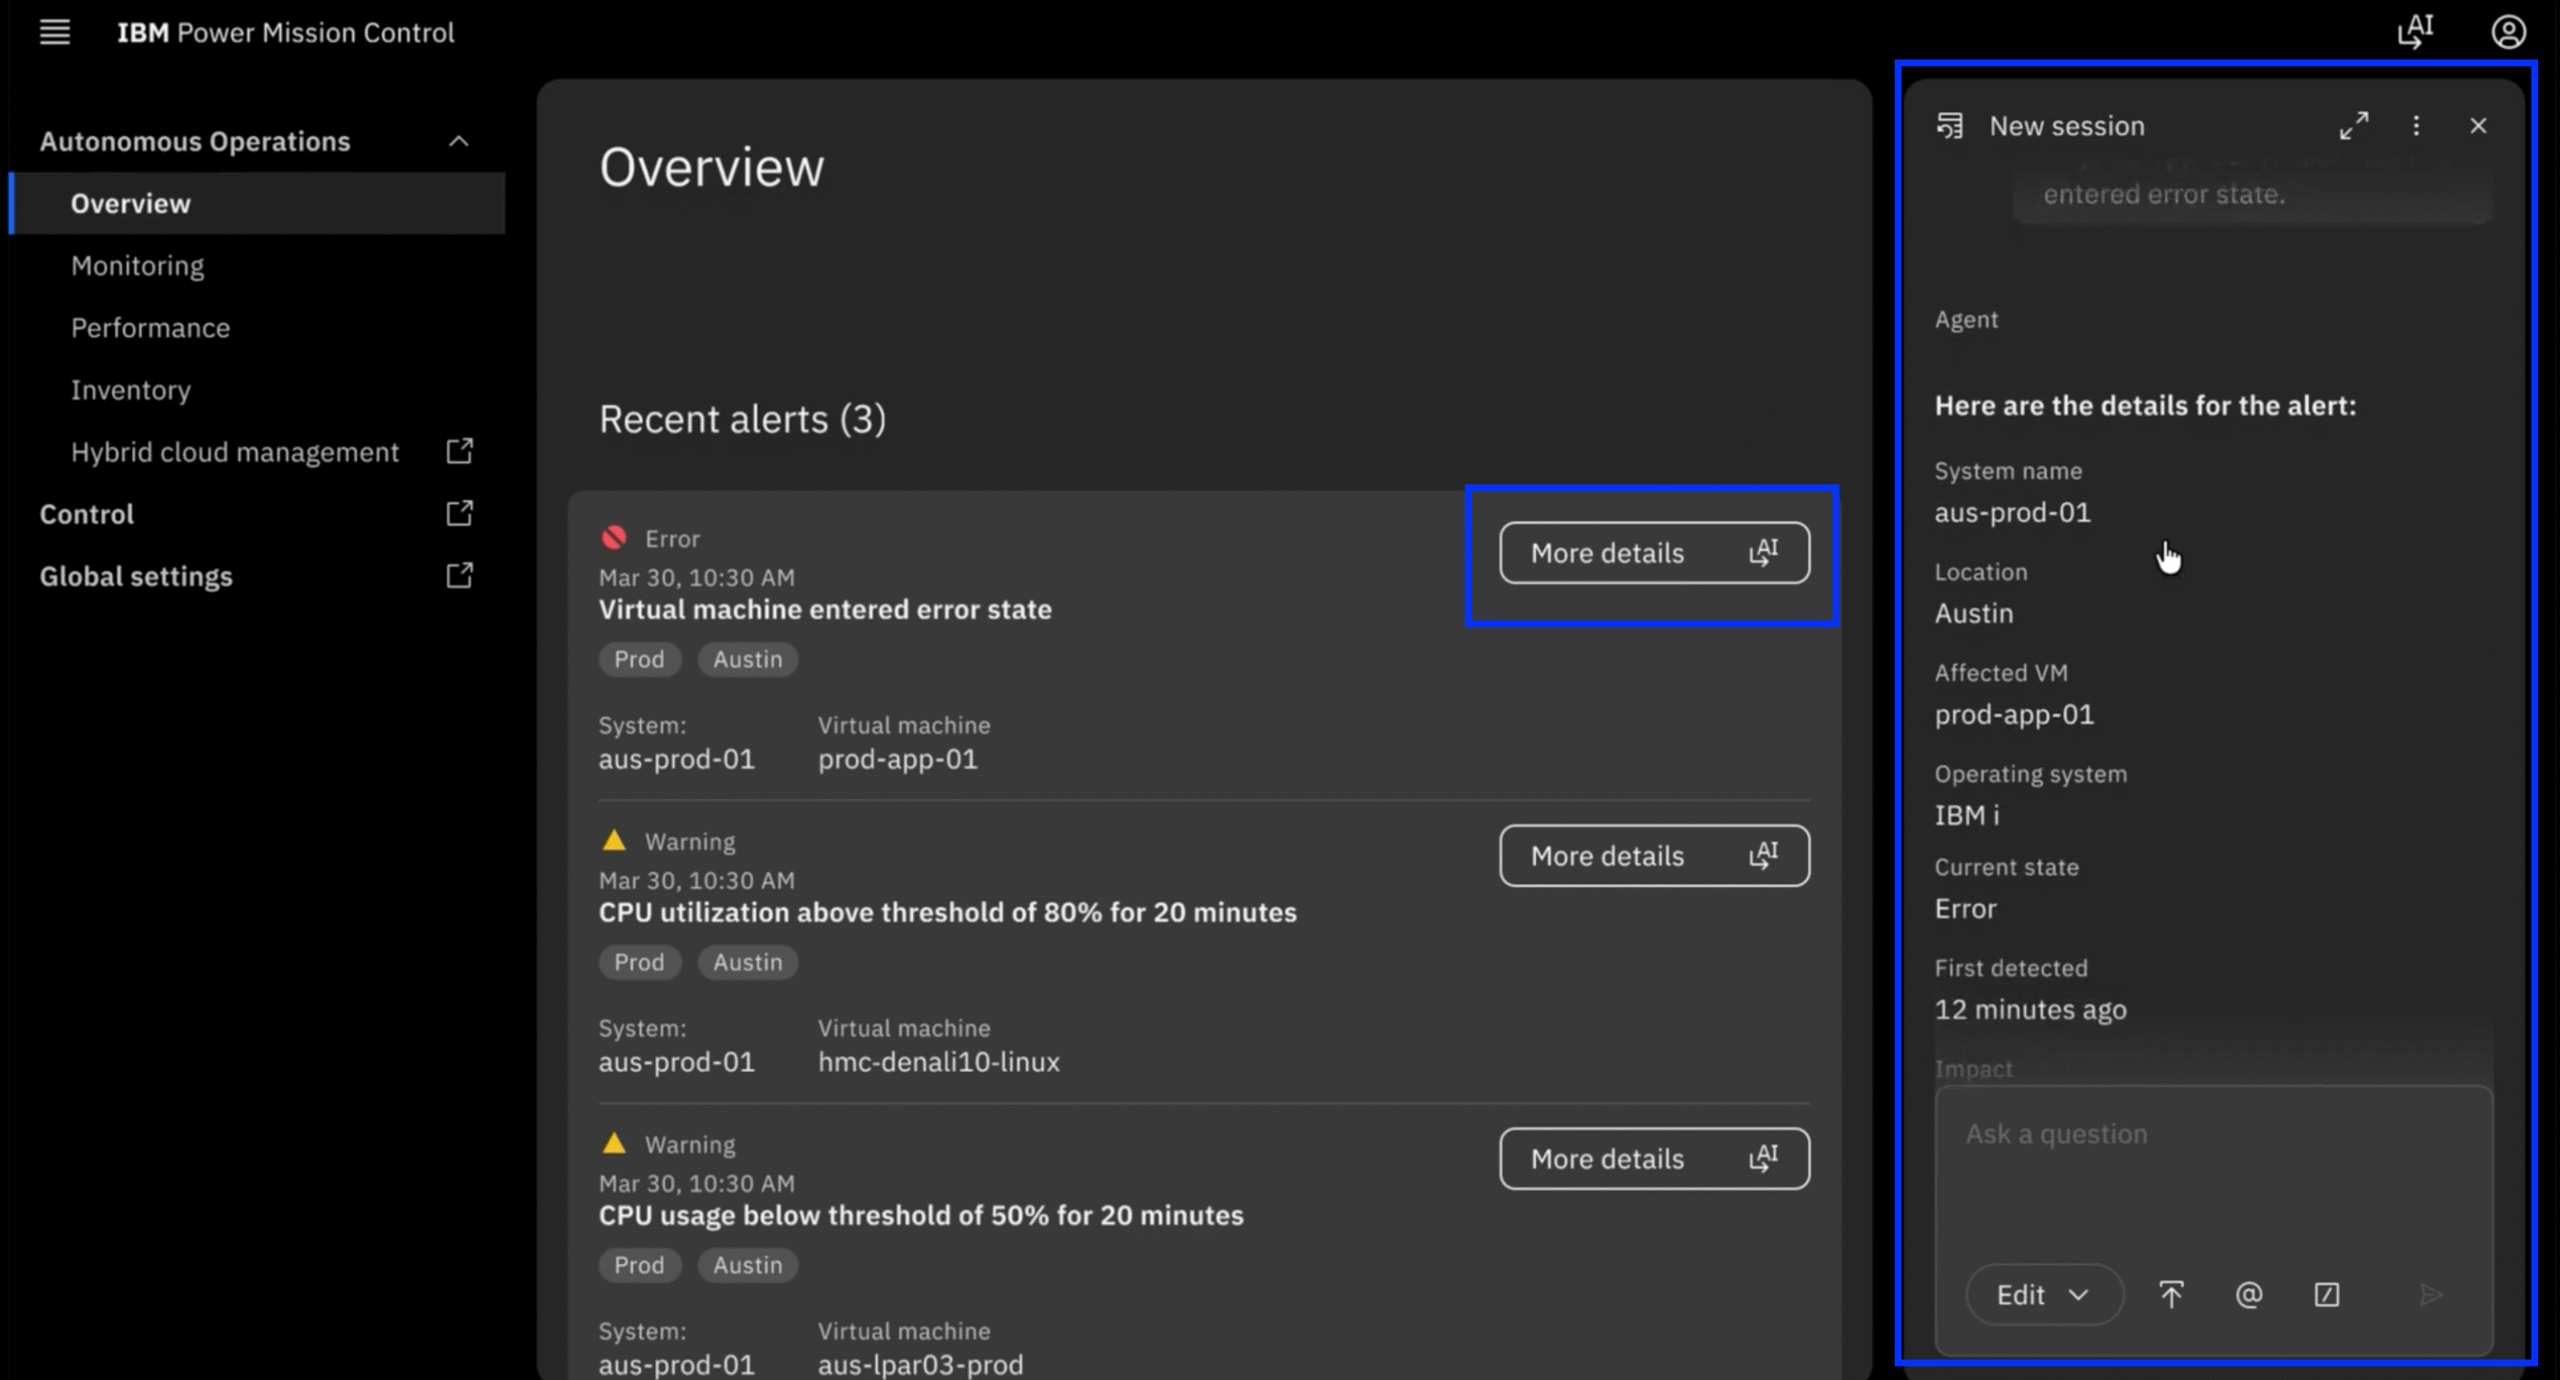Viewport: 2560px width, 1380px height.
Task: Click Prod tag on CPU usage below 50% alert
Action: (639, 1265)
